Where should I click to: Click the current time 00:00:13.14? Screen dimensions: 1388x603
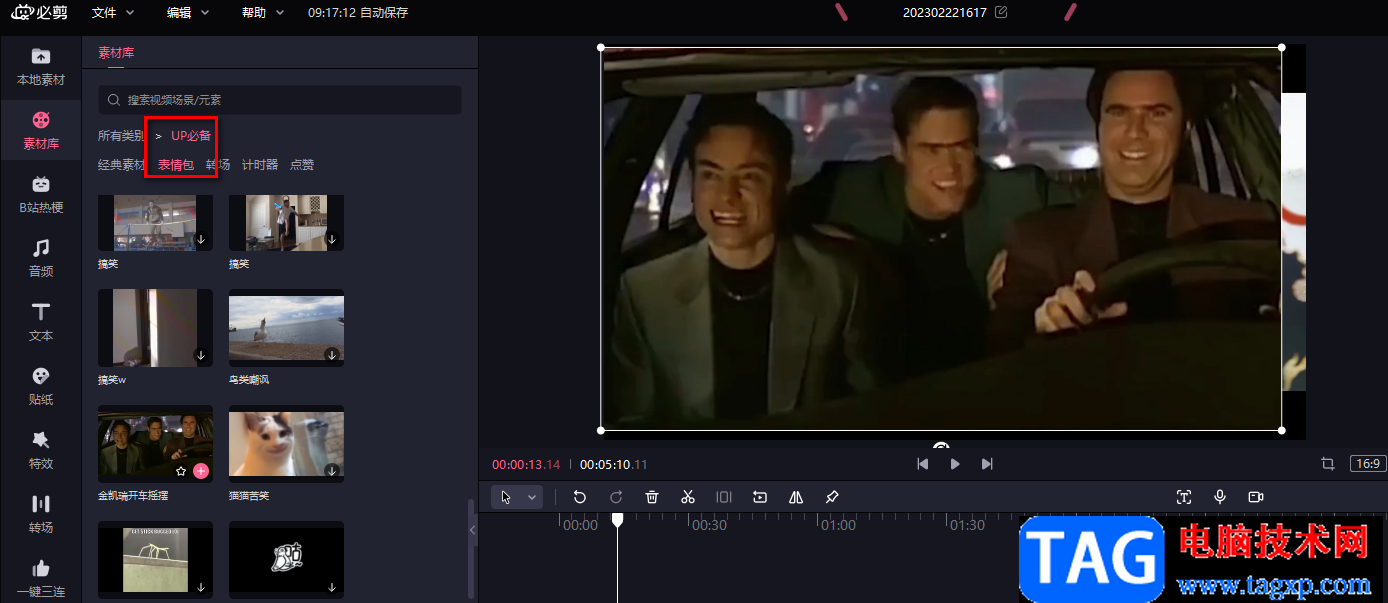526,464
